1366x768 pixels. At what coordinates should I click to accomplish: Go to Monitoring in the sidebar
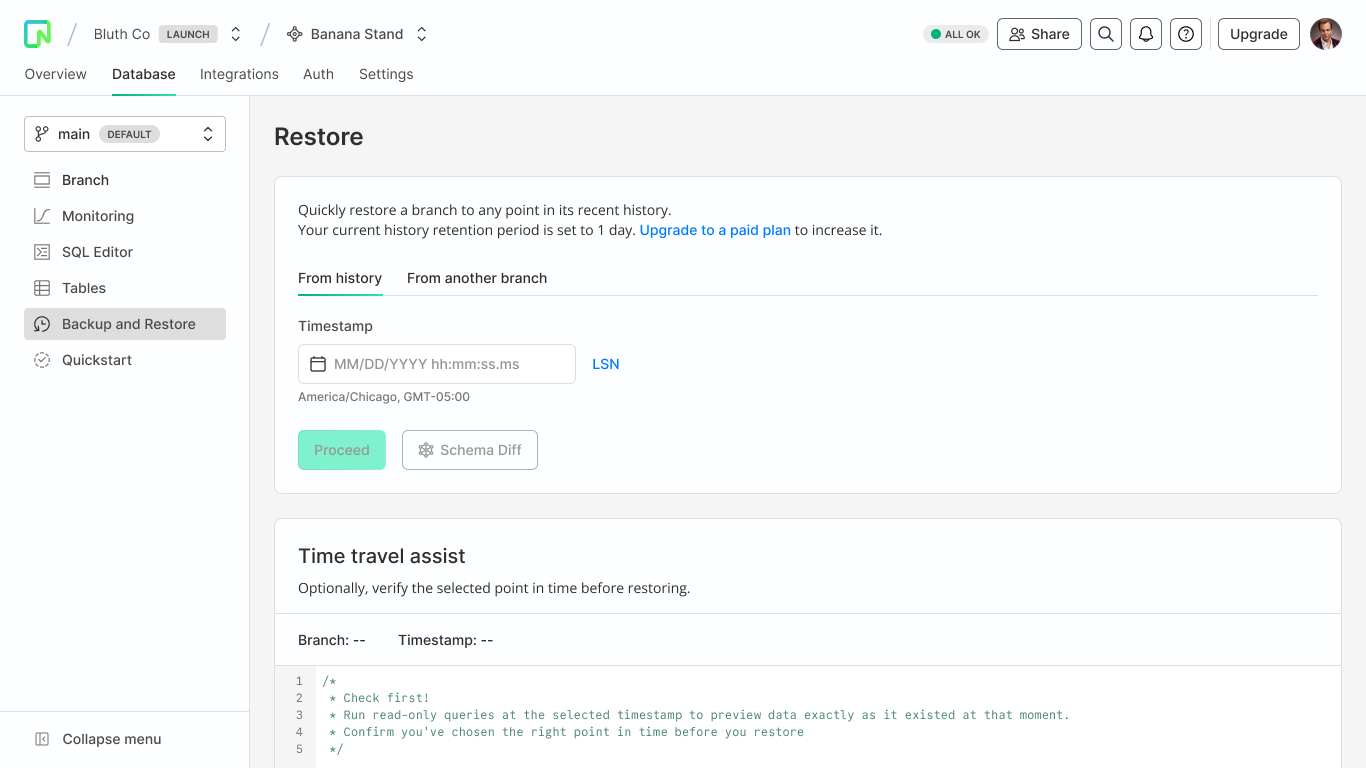tap(97, 216)
